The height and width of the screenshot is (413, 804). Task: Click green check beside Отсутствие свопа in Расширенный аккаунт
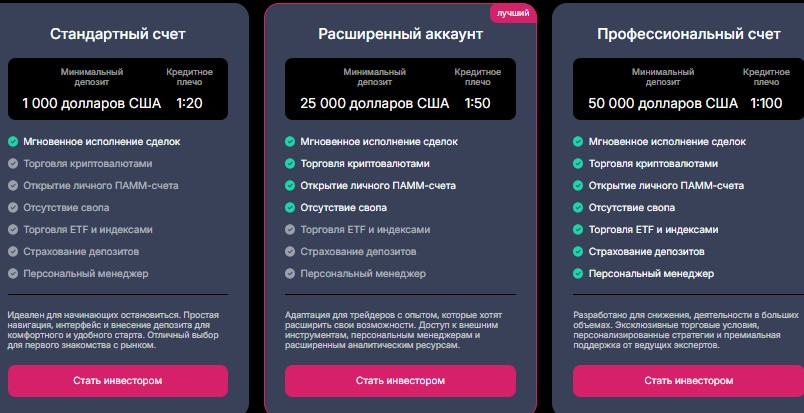[x=290, y=208]
